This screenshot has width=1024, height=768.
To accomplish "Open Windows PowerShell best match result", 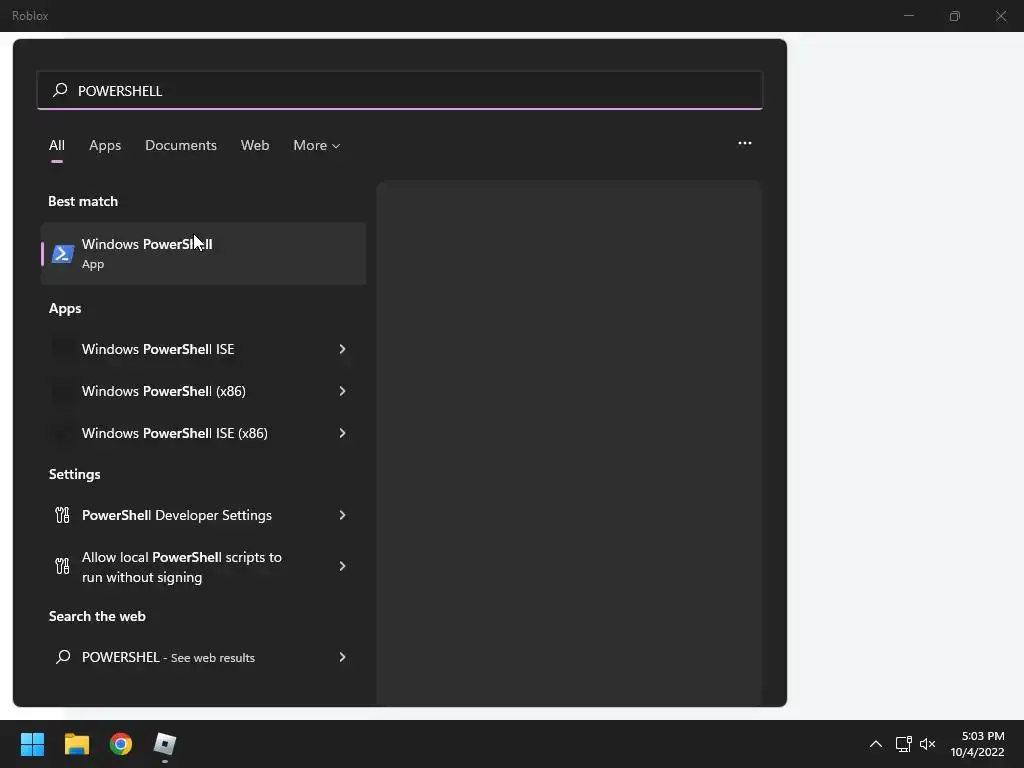I will [203, 253].
